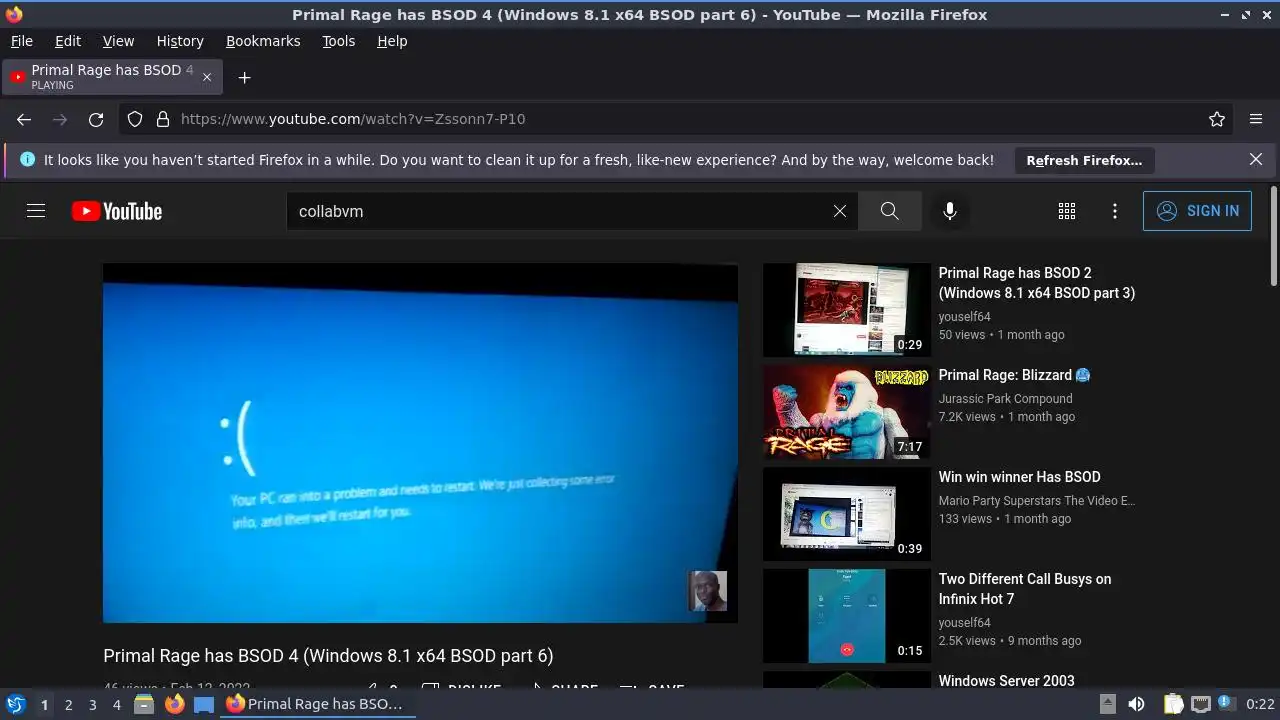This screenshot has height=720, width=1280.
Task: Open the Tools menu
Action: pos(338,41)
